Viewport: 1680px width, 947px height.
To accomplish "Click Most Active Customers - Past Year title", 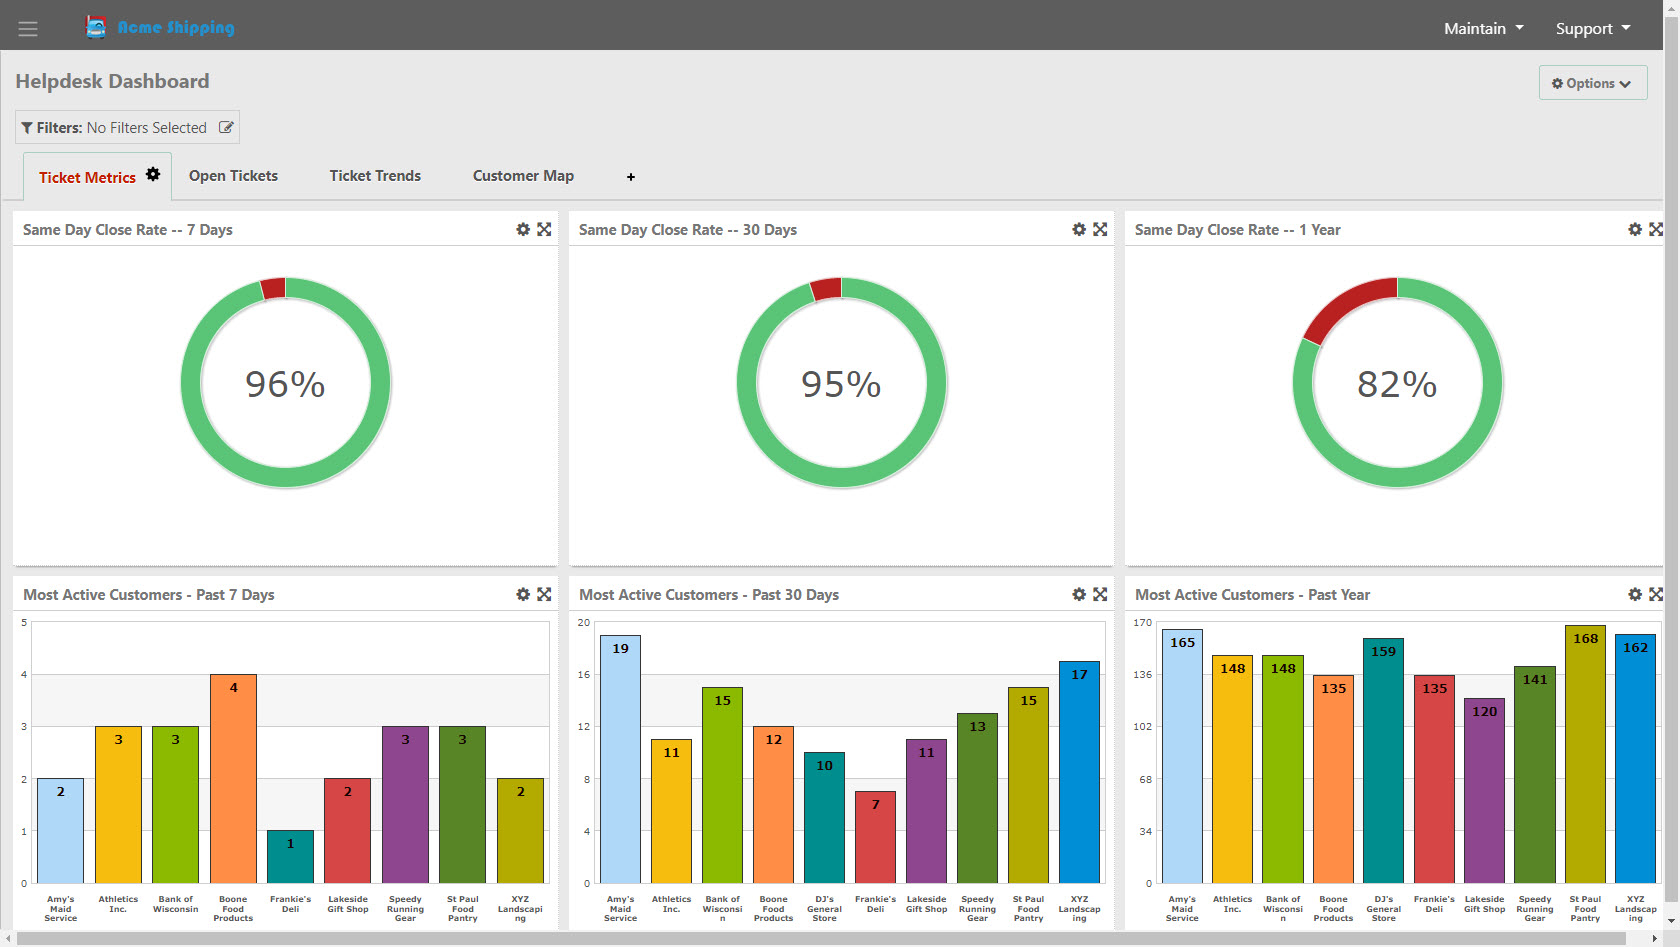I will coord(1252,595).
